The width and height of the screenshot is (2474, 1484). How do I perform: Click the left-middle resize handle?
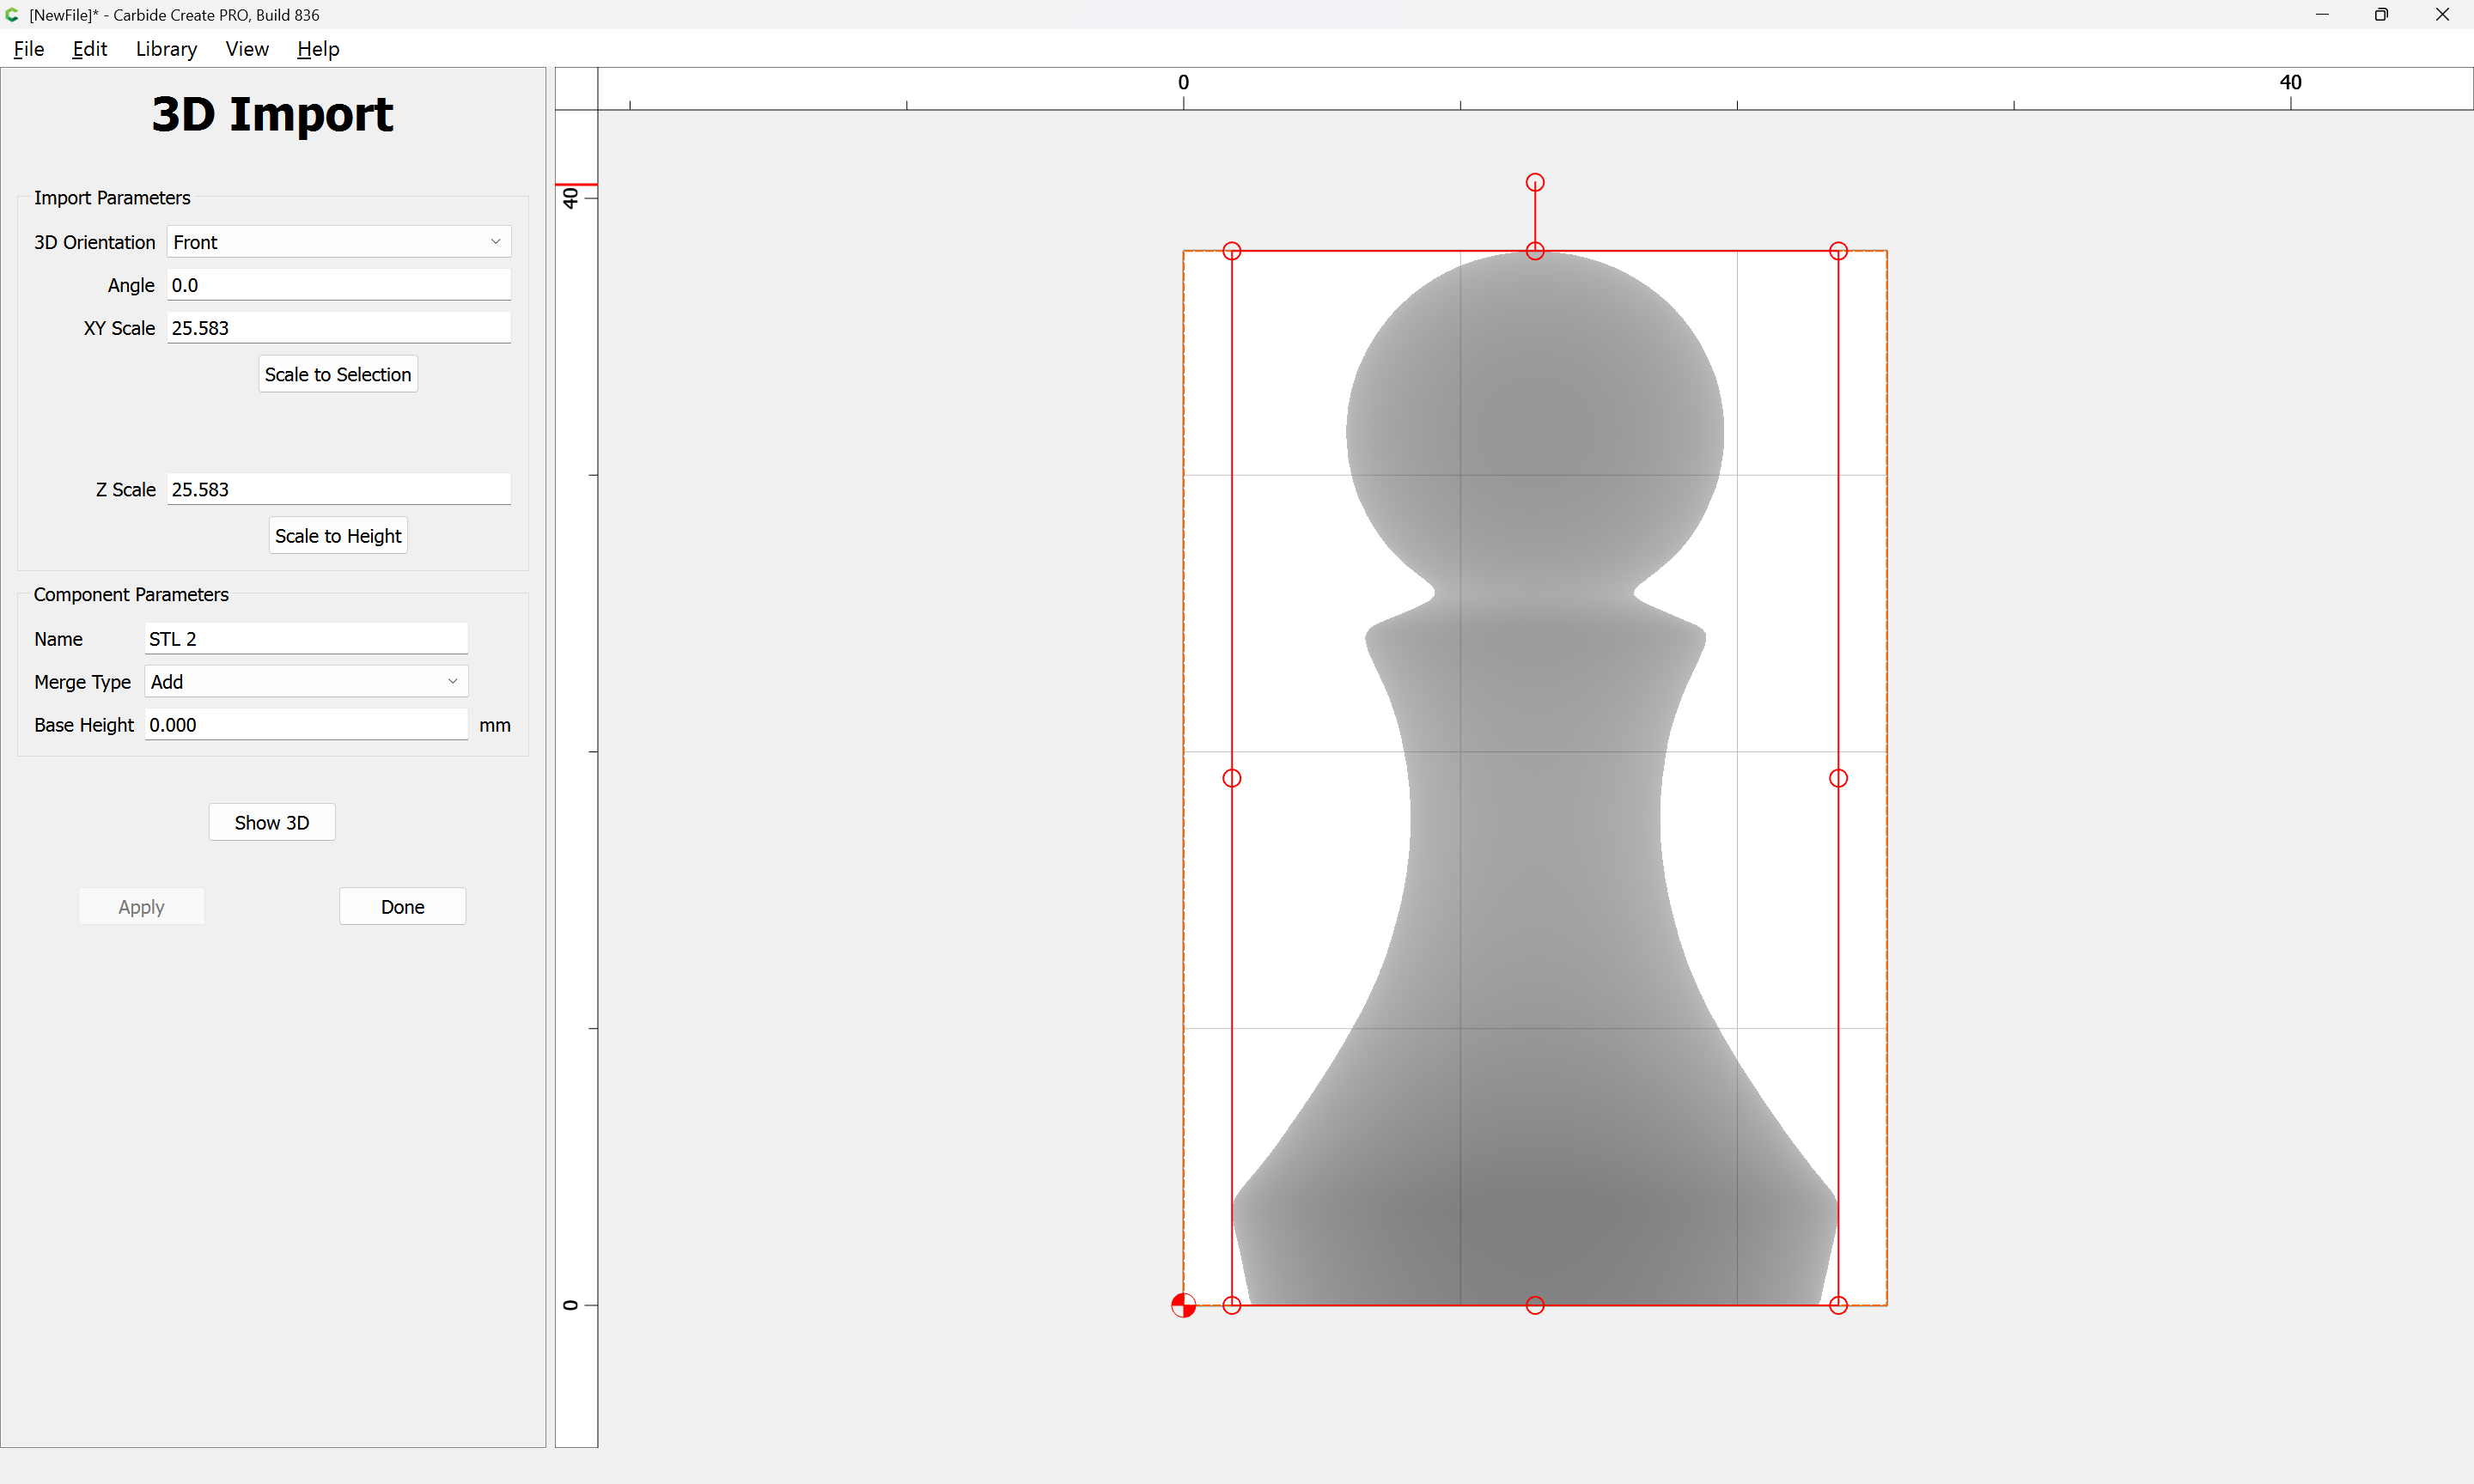coord(1231,778)
